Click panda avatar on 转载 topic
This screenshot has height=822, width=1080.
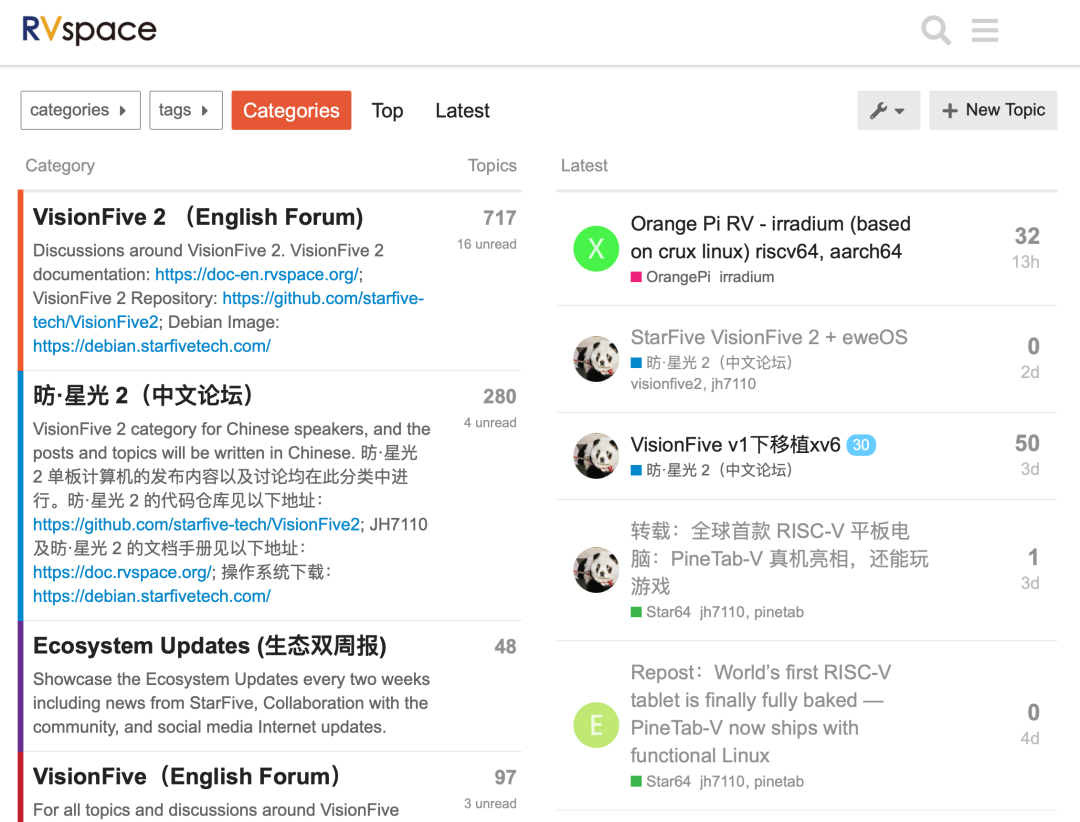click(596, 570)
